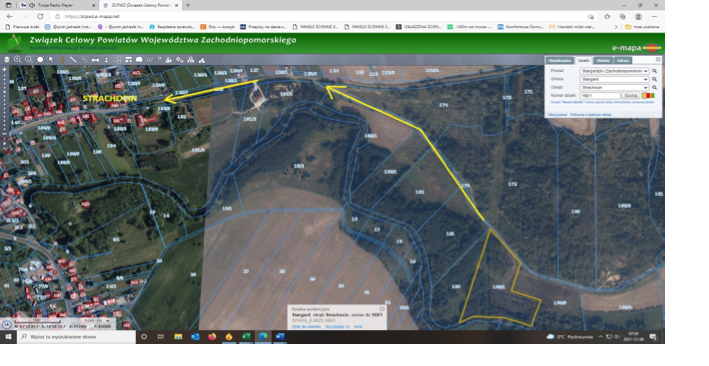Click the link chain toolbar icon
This screenshot has width=709, height=366.
coord(85,60)
